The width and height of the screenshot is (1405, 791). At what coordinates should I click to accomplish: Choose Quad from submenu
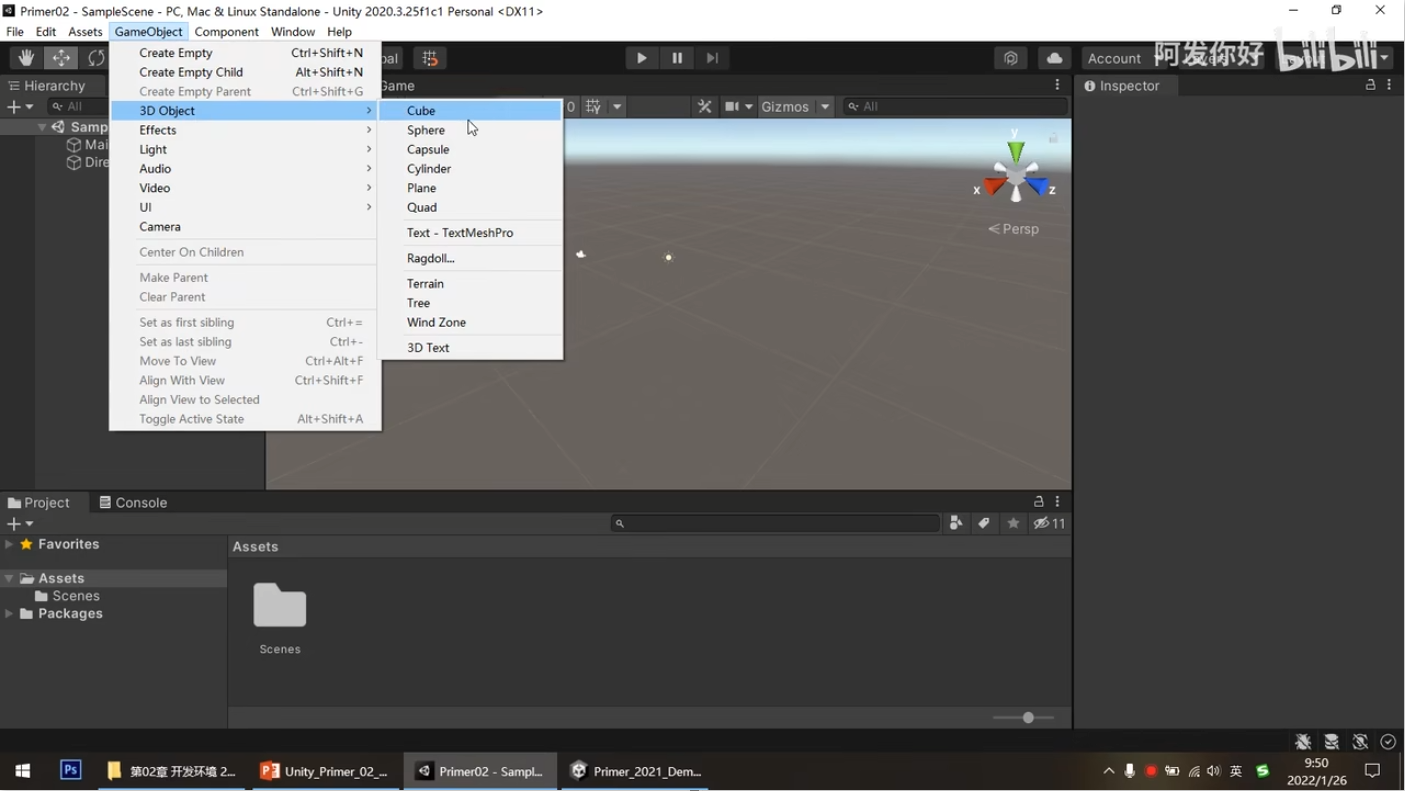coord(470,207)
